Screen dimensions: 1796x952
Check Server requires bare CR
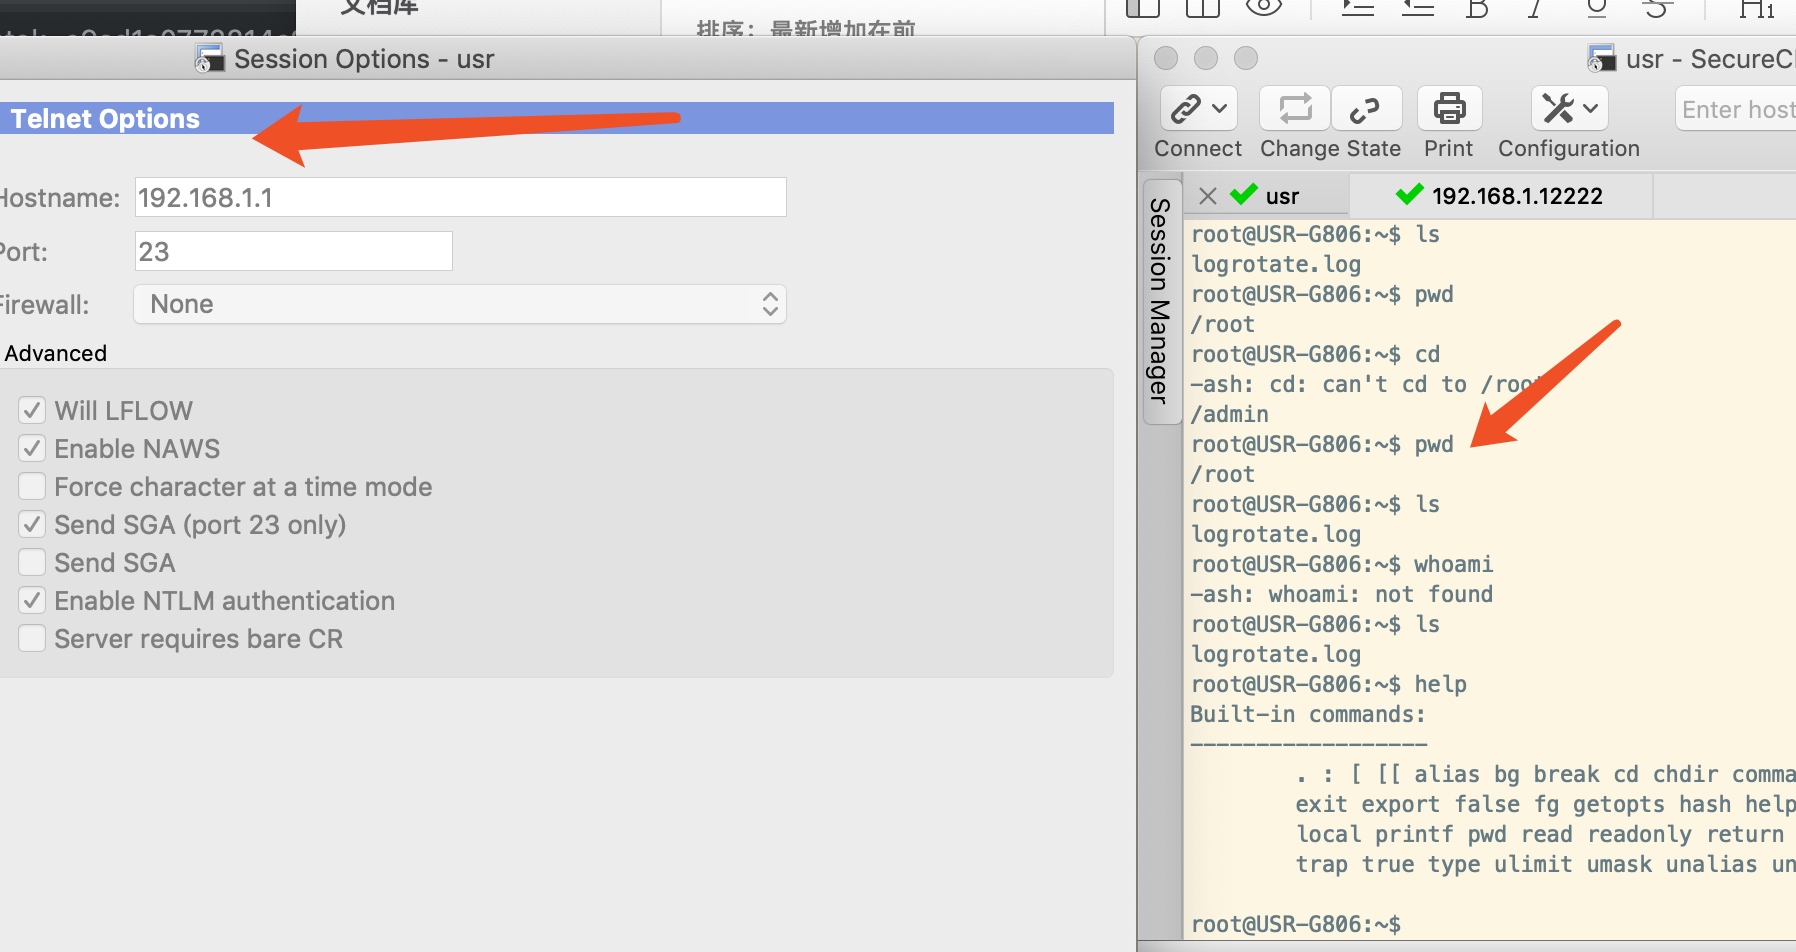33,639
